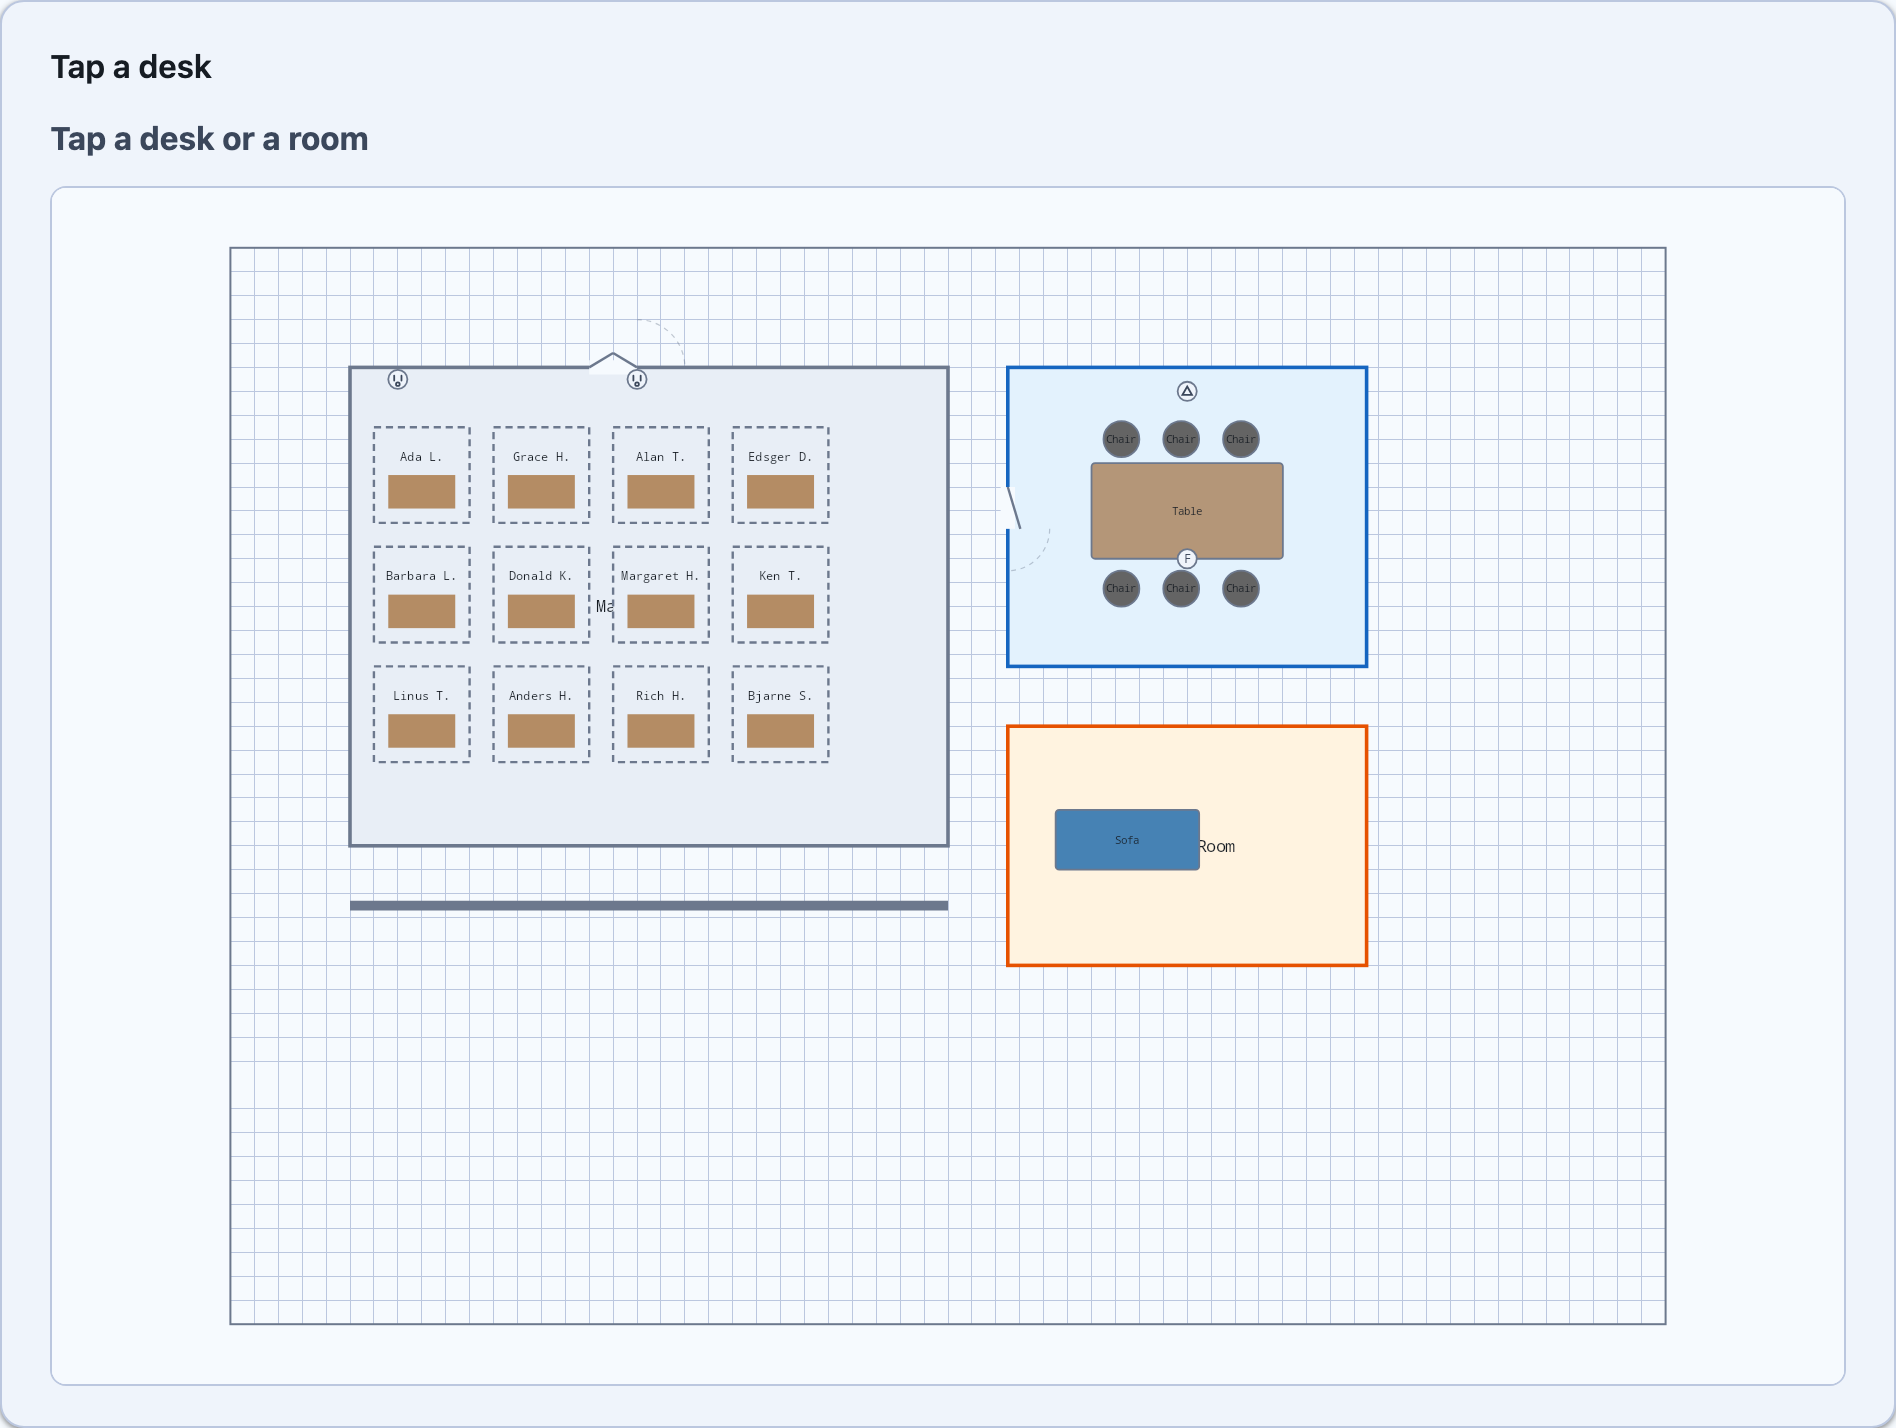Click the top-middle Chair above the table
This screenshot has height=1428, width=1896.
tap(1181, 439)
